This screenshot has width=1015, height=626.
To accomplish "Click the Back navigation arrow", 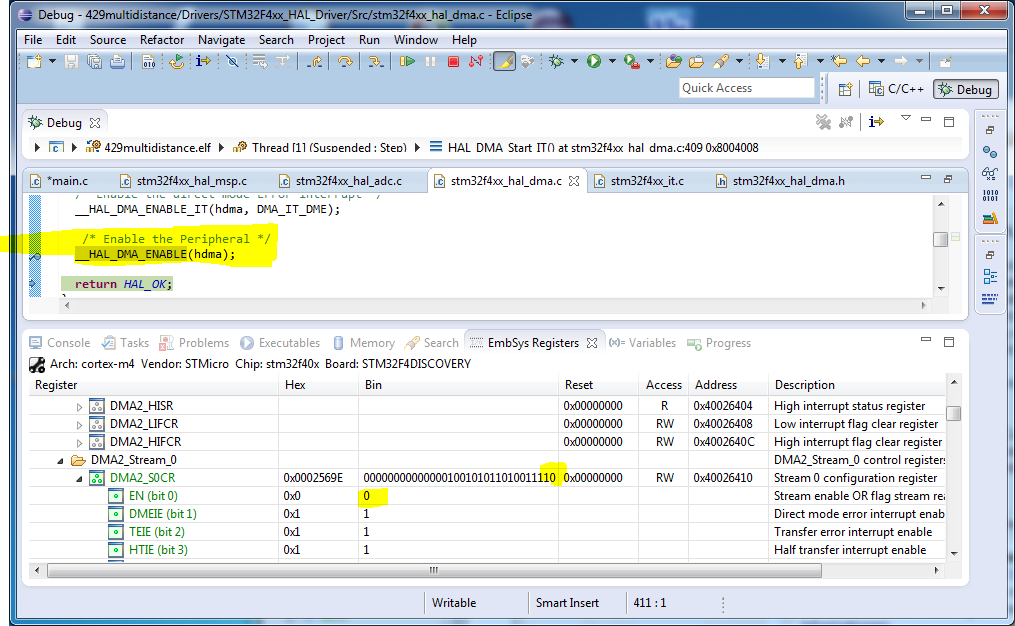I will click(x=863, y=61).
